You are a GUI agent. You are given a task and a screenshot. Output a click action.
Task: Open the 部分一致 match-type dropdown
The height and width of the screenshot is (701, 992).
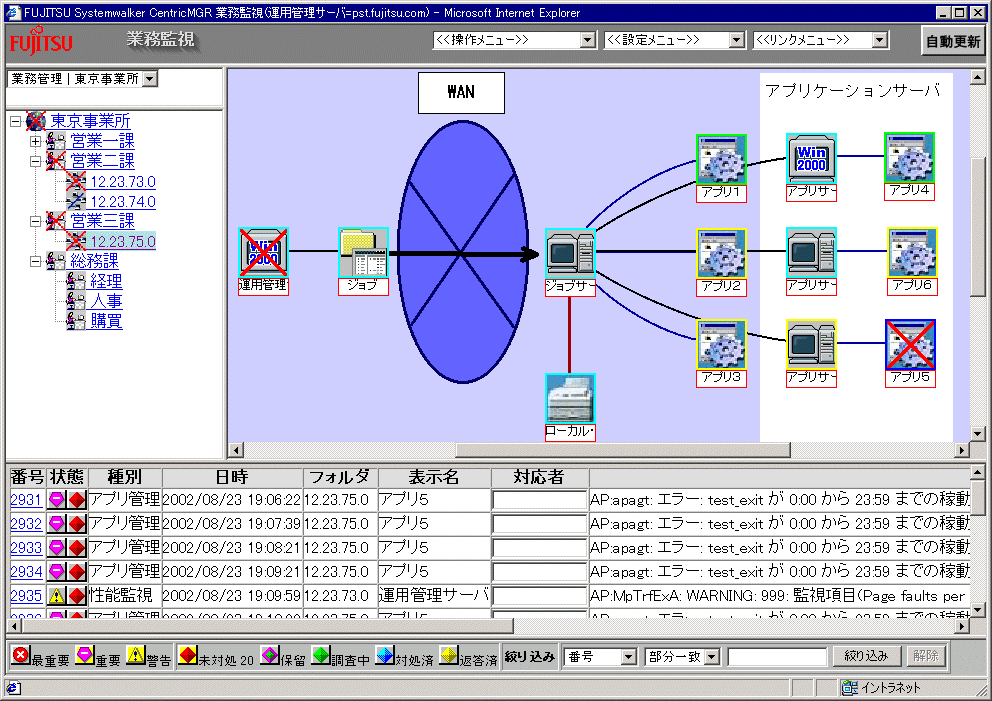pos(682,657)
